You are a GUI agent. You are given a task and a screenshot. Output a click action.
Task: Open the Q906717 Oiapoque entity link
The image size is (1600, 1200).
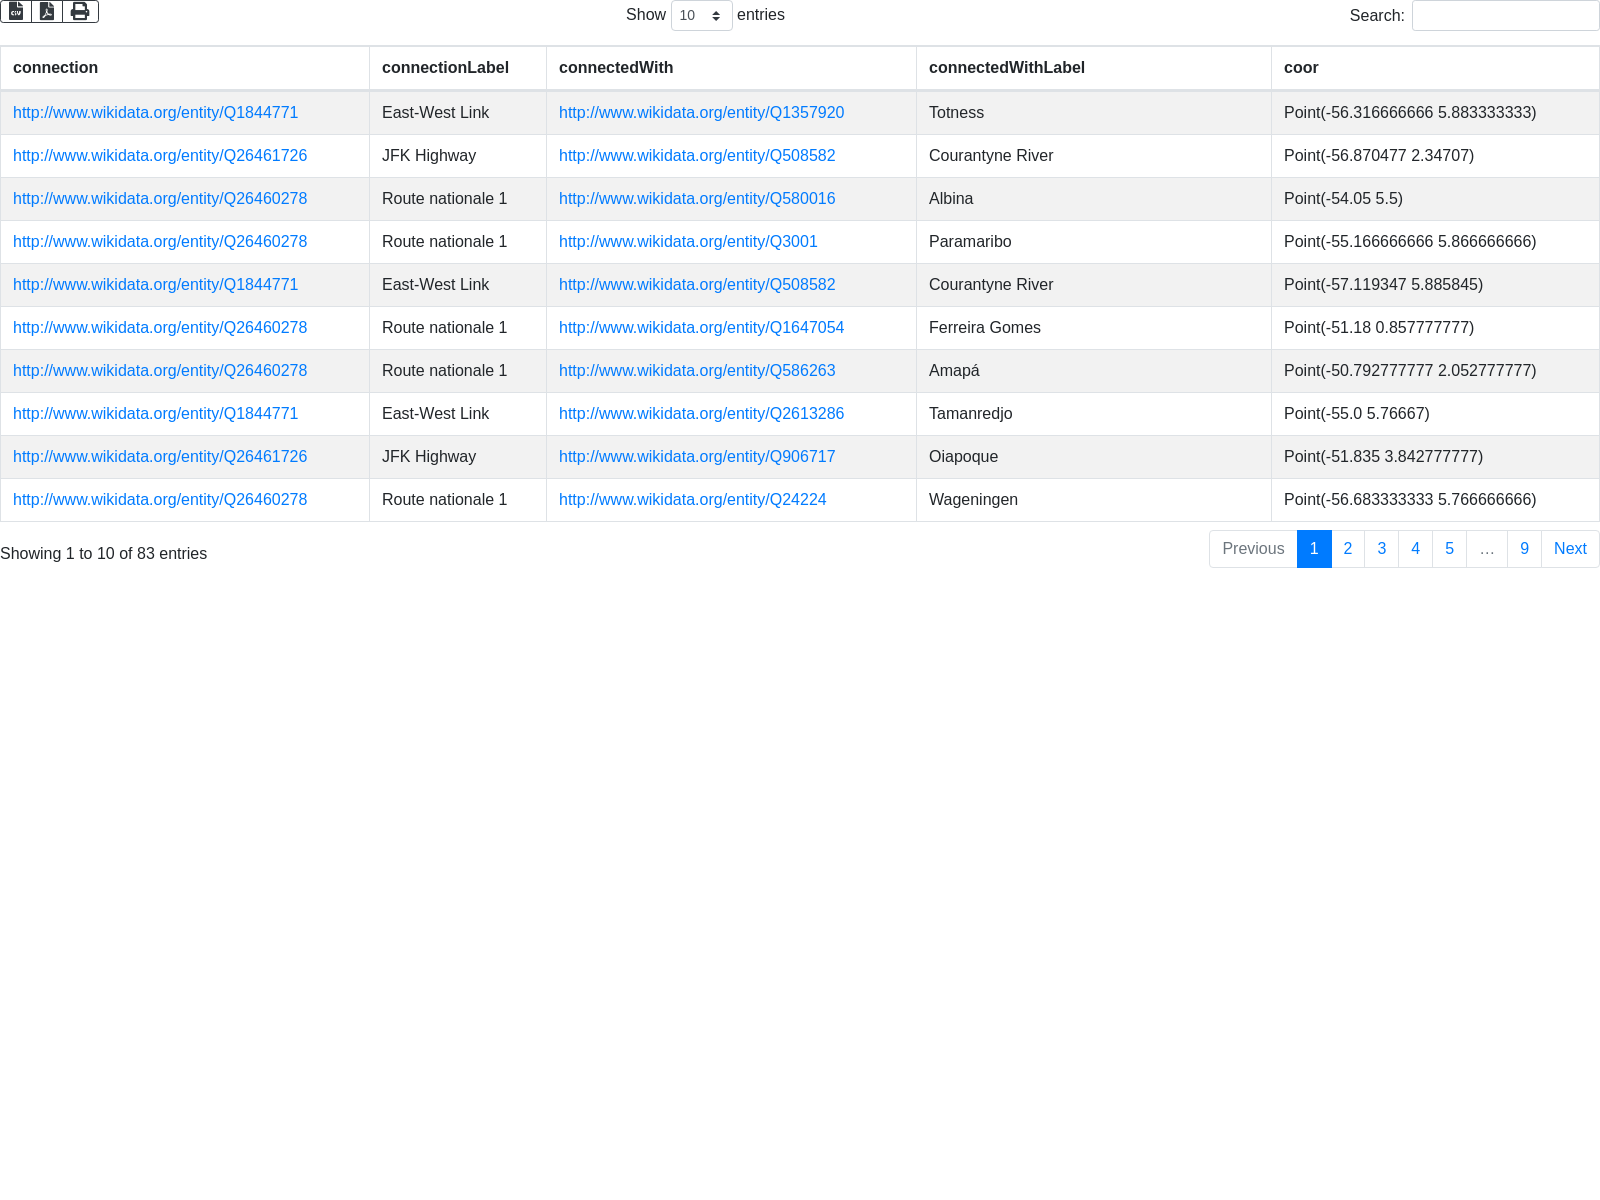[697, 457]
